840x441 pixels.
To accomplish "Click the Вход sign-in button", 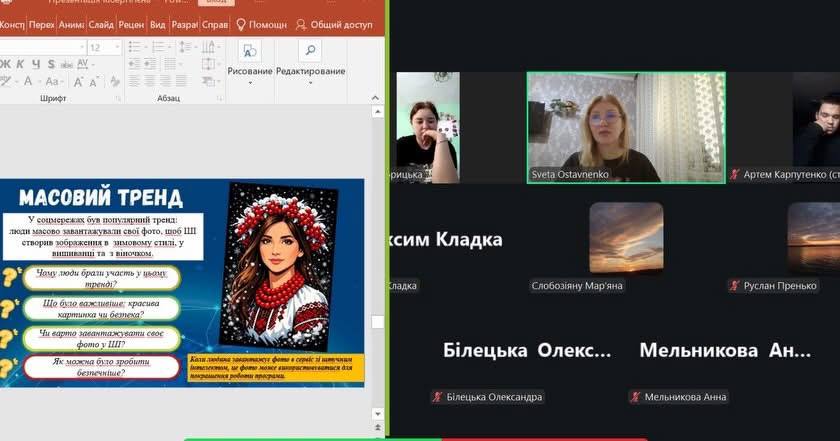I will pos(217,3).
